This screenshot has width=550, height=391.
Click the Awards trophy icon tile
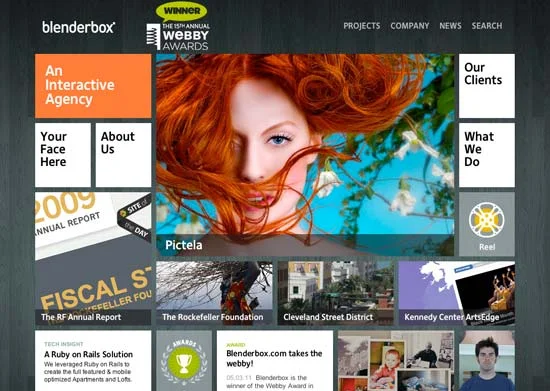[x=184, y=360]
